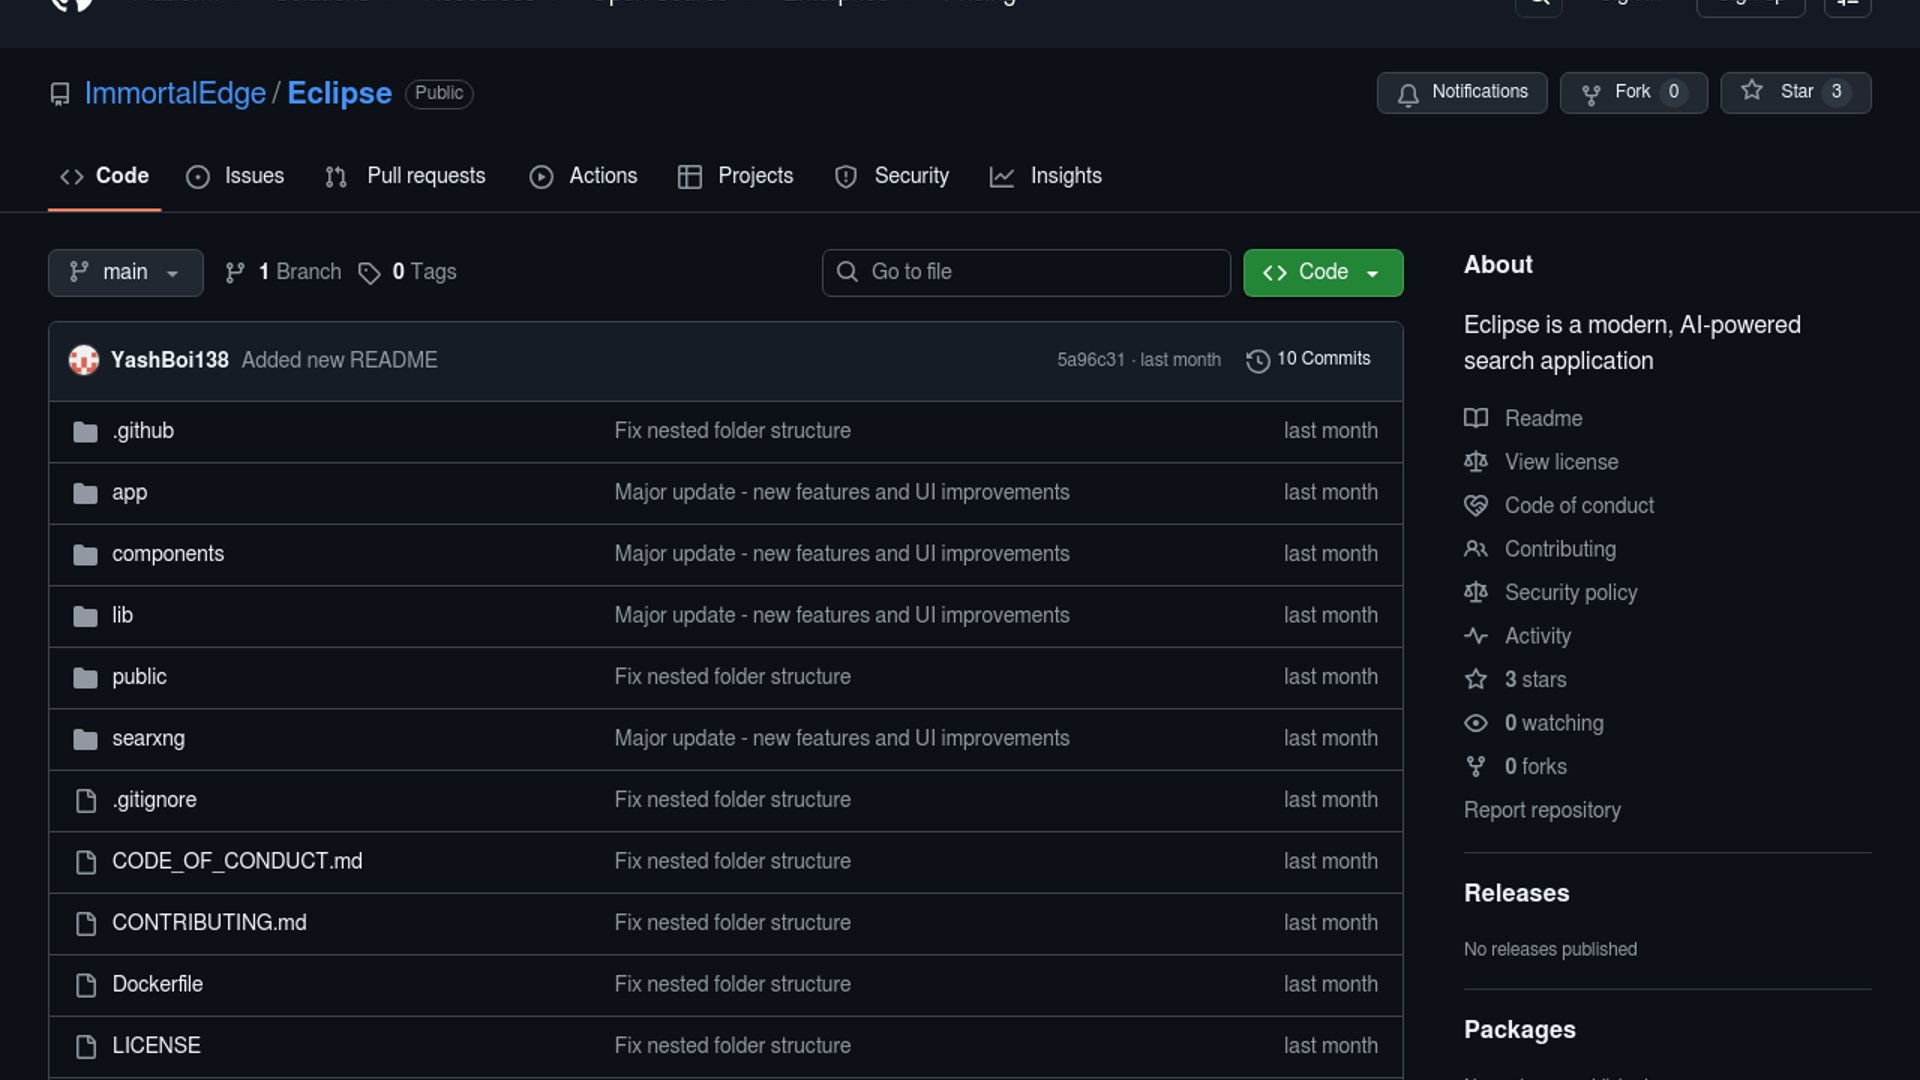Image resolution: width=1920 pixels, height=1080 pixels.
Task: Click the ImmortalEdge owner link
Action: (175, 93)
